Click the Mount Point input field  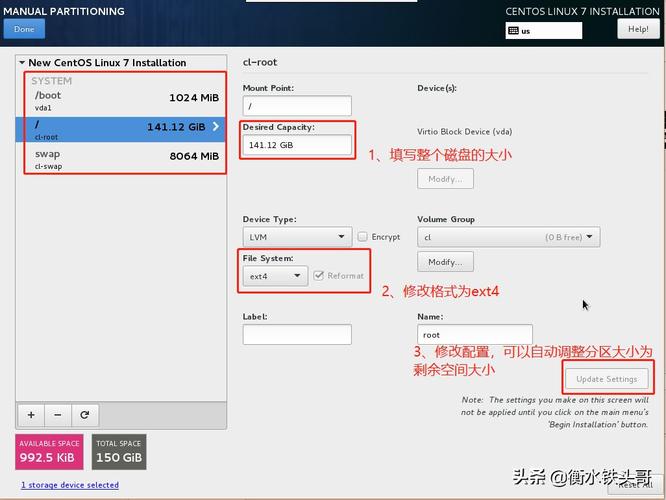click(297, 106)
